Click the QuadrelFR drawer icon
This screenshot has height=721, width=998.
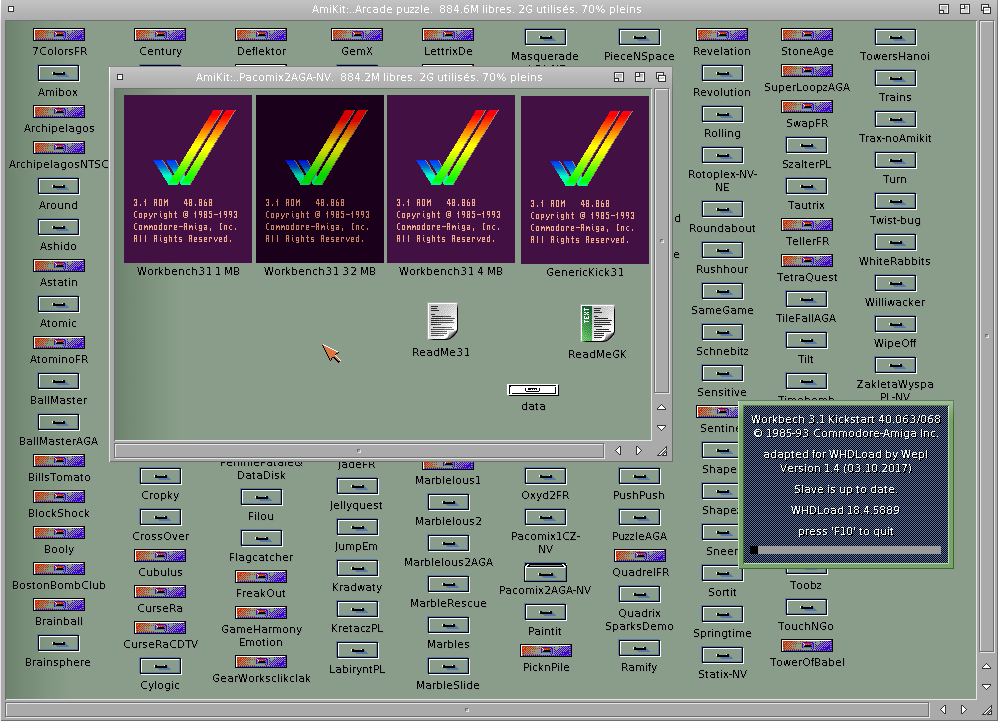tap(640, 556)
